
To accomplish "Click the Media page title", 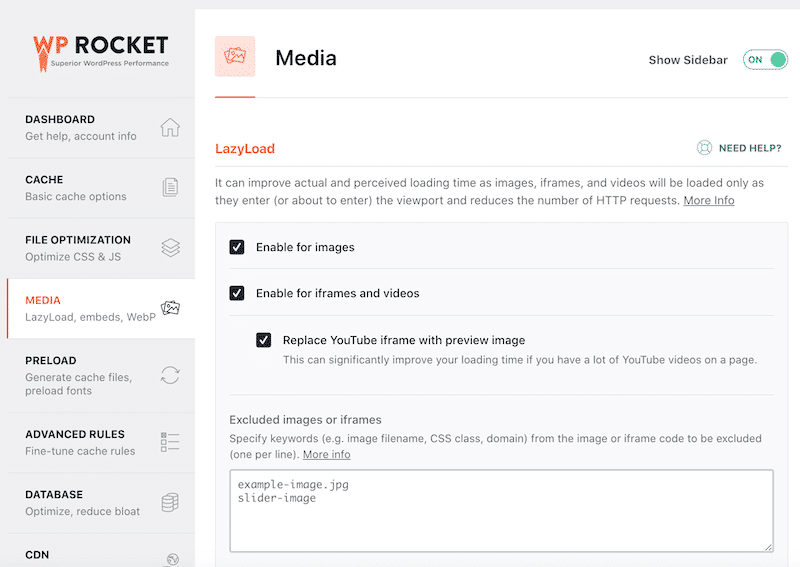I will pos(306,58).
